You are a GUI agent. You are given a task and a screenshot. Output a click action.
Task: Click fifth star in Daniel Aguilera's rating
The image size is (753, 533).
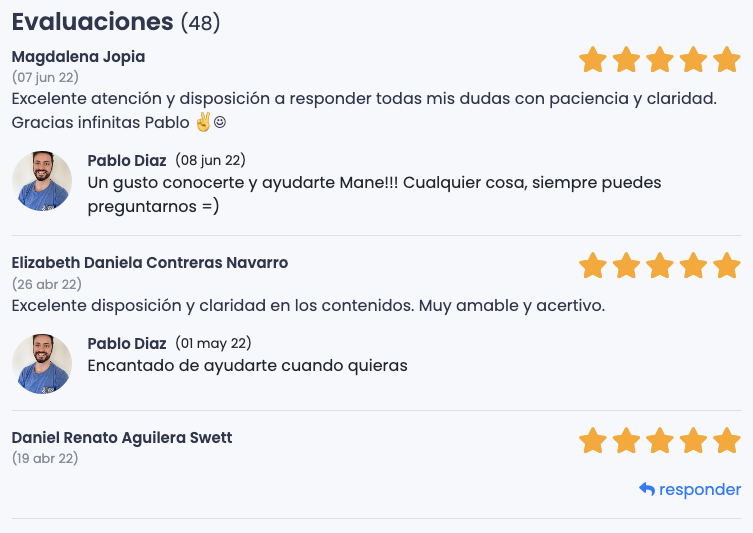(727, 440)
